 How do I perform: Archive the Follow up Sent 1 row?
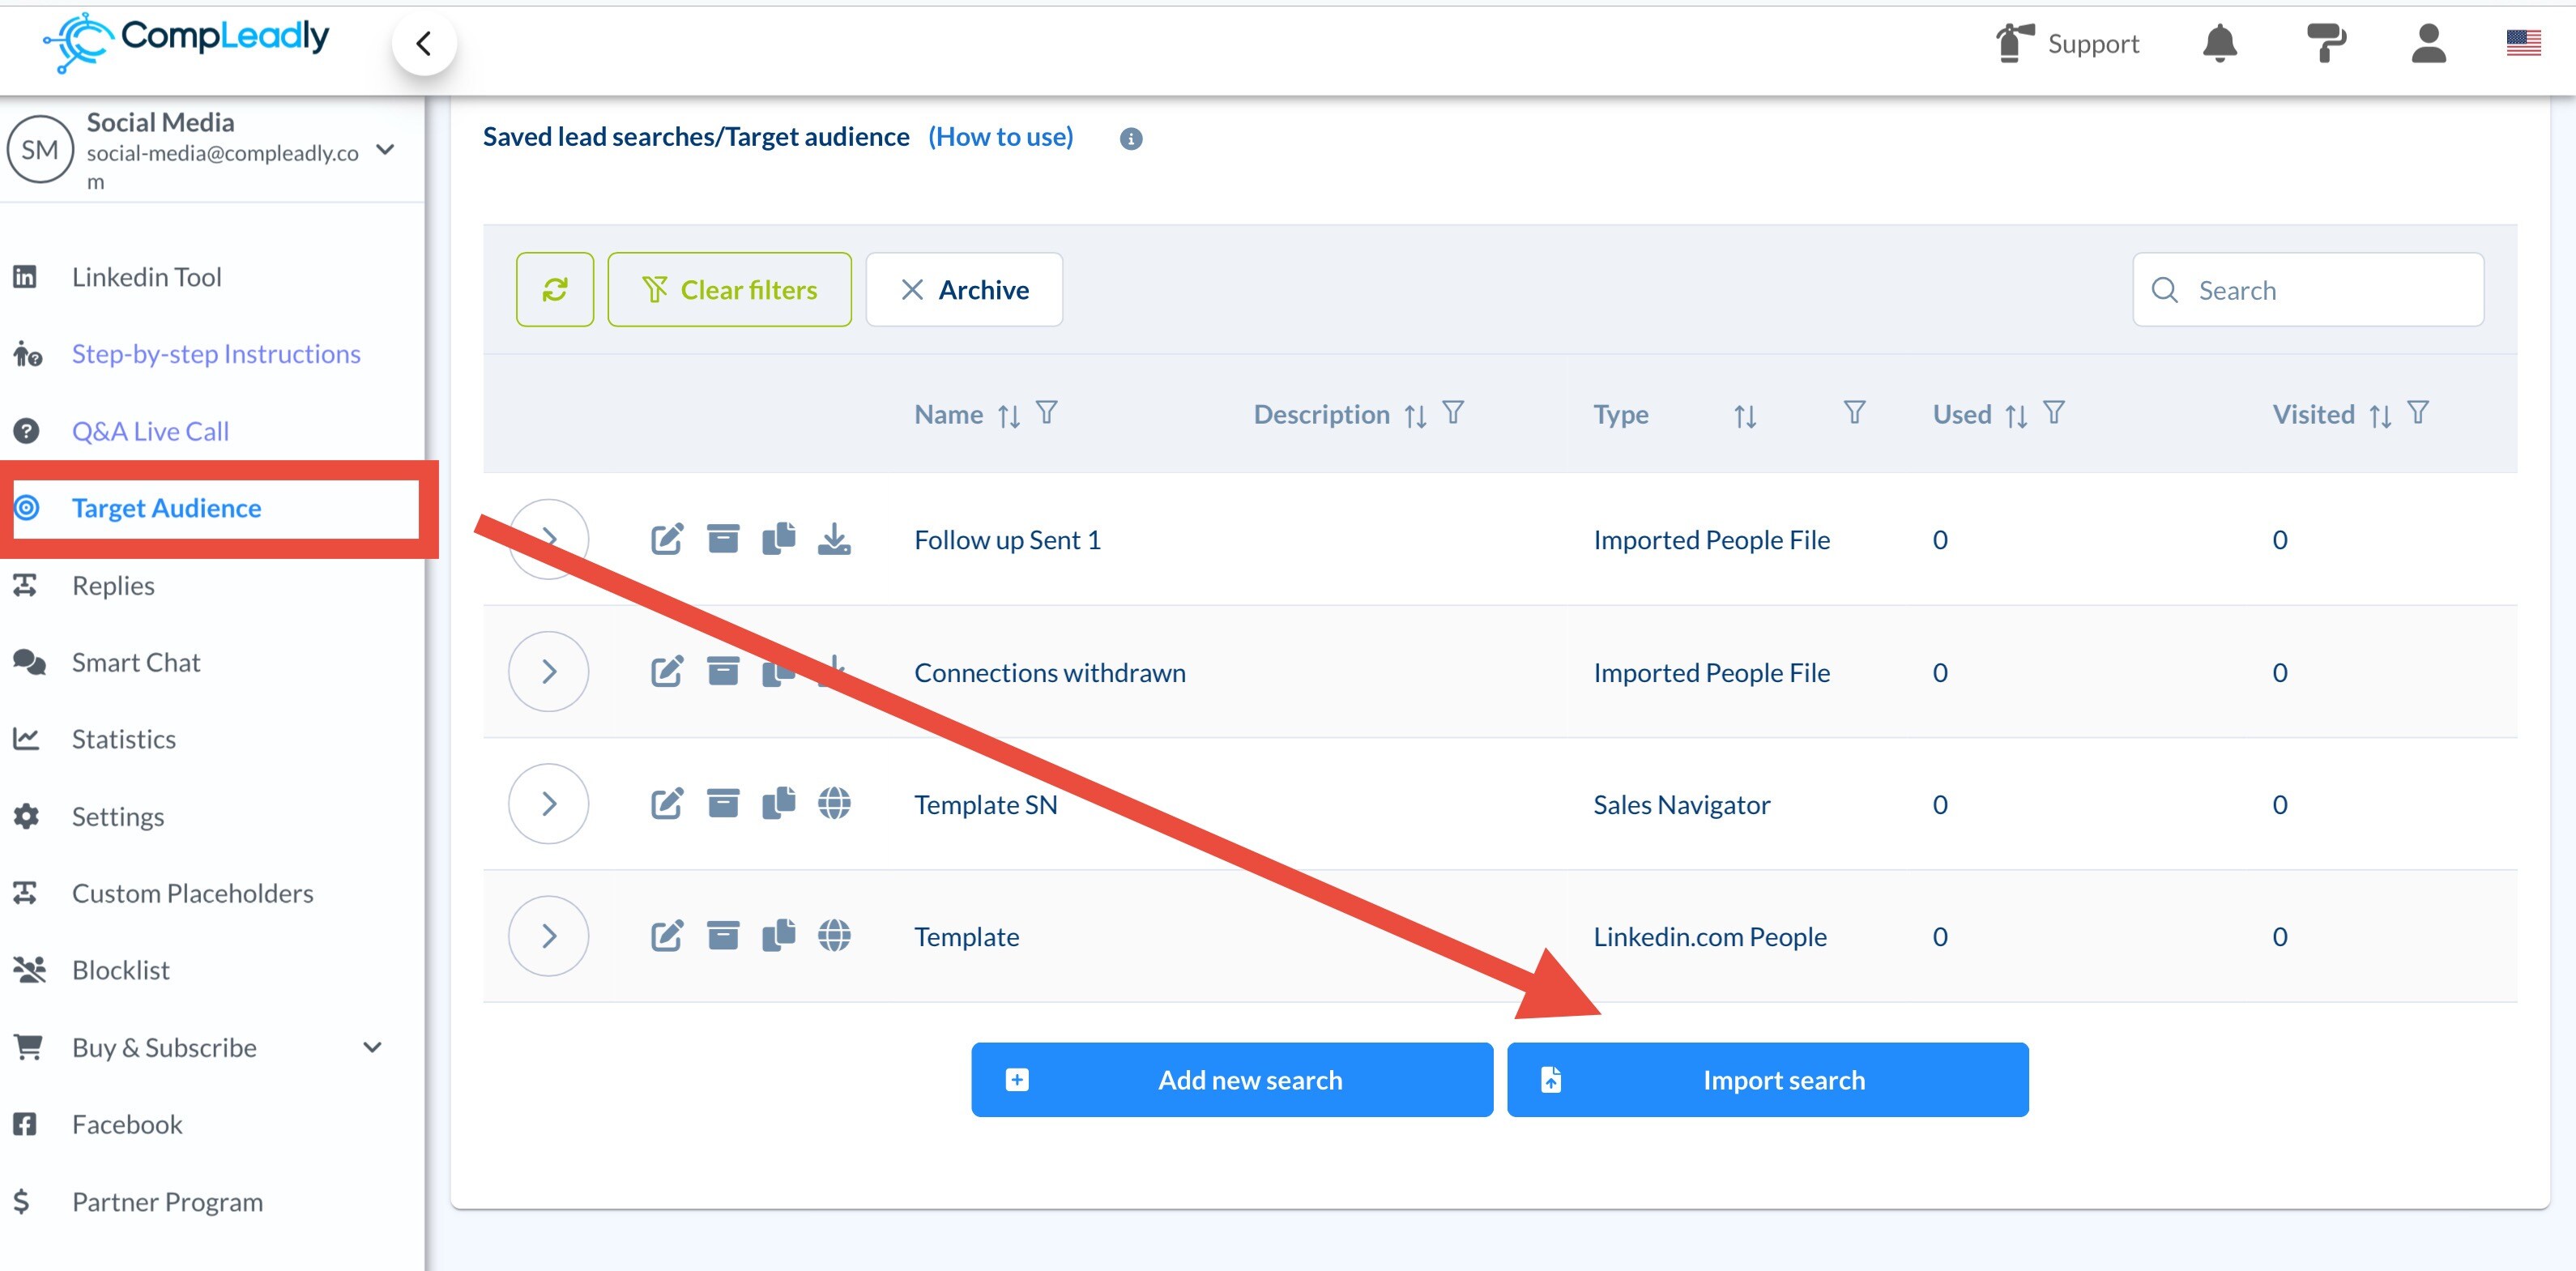(x=723, y=539)
